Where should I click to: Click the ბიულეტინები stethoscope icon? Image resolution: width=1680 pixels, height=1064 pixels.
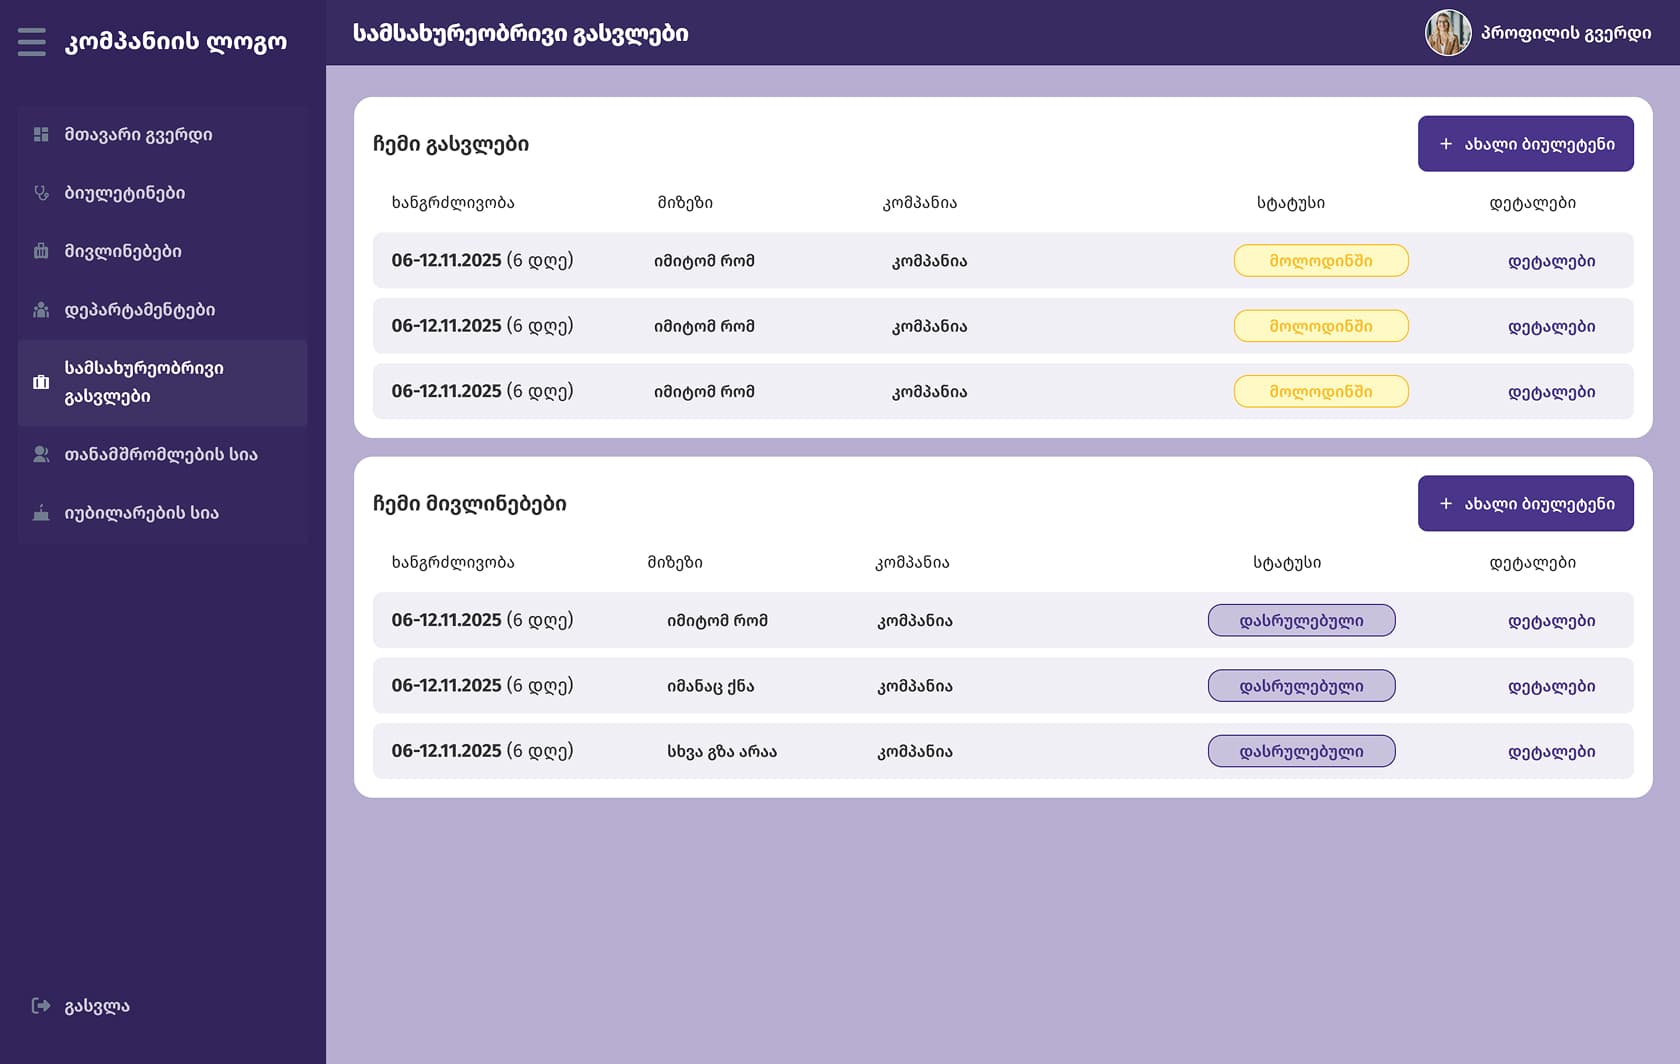(x=41, y=193)
